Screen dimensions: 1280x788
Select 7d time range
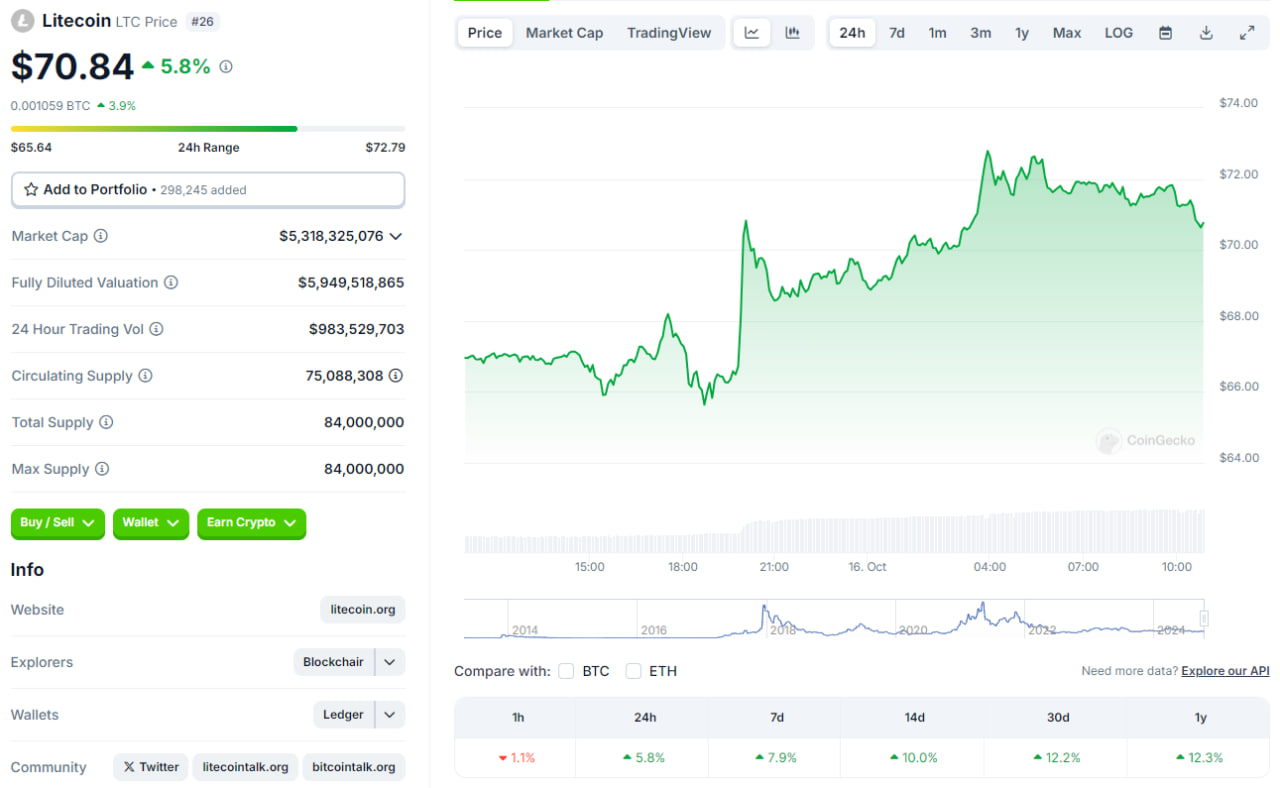tap(897, 33)
